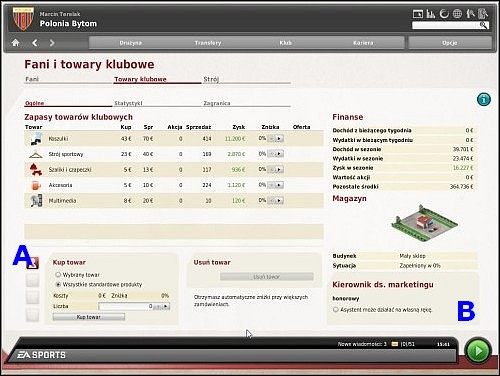
Task: Increase Liczba quantity with arrow
Action: pos(166,306)
